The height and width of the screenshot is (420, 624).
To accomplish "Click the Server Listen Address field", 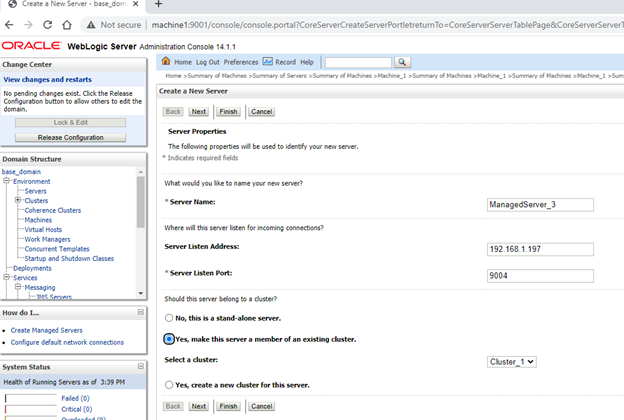I will [x=540, y=249].
